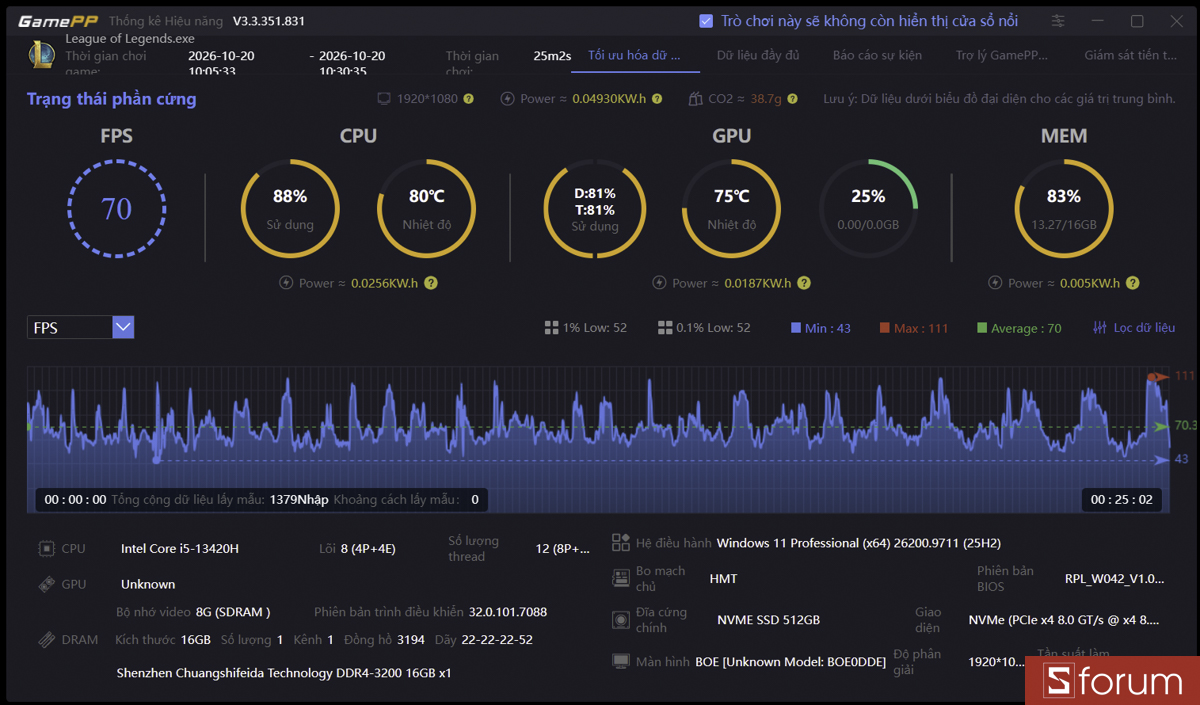Viewport: 1200px width, 705px height.
Task: Click help icon beside MEM power 0.005KW.h
Action: (x=1133, y=283)
